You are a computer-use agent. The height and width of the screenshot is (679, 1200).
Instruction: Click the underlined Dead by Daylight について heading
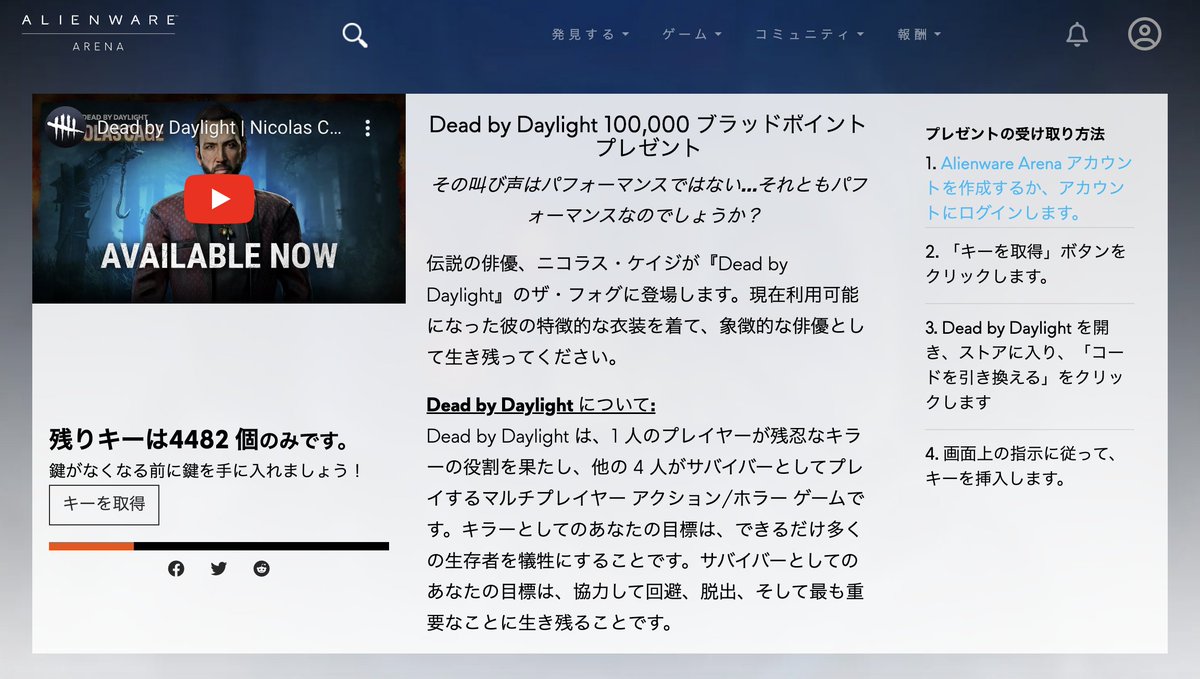click(541, 405)
